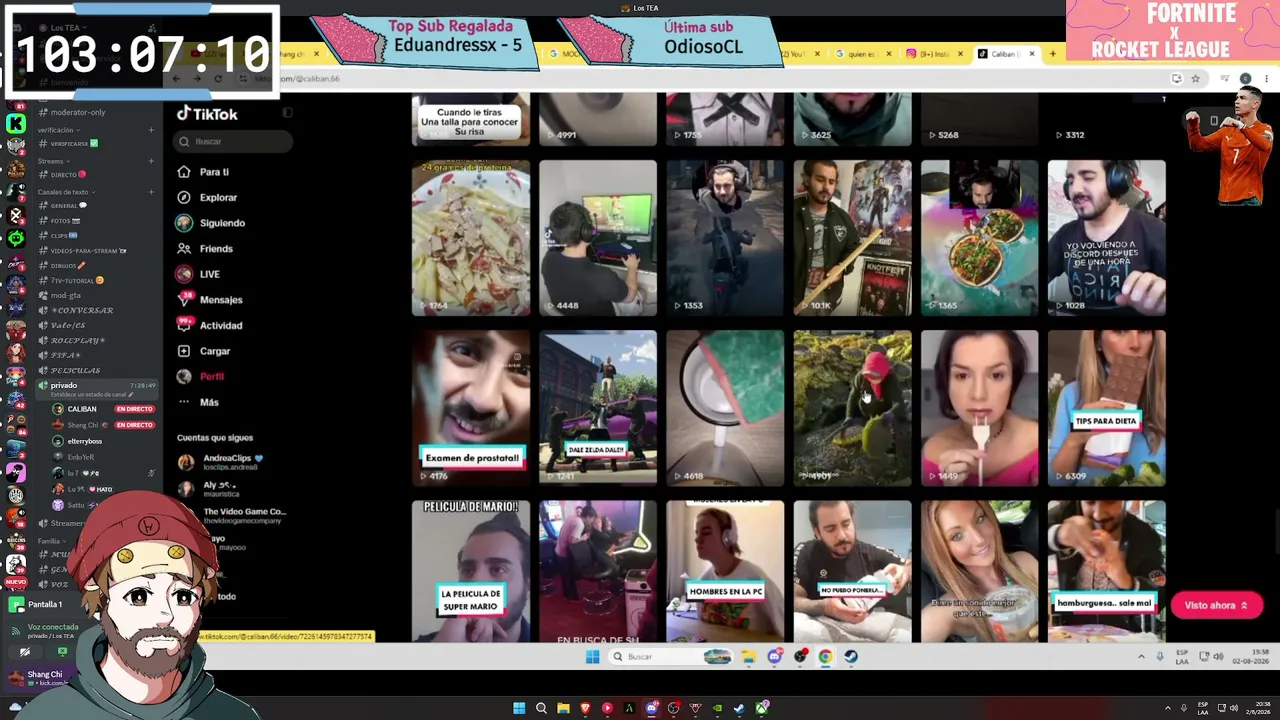1280x720 pixels.
Task: Click the Start button on the inner taskbar
Action: [592, 657]
